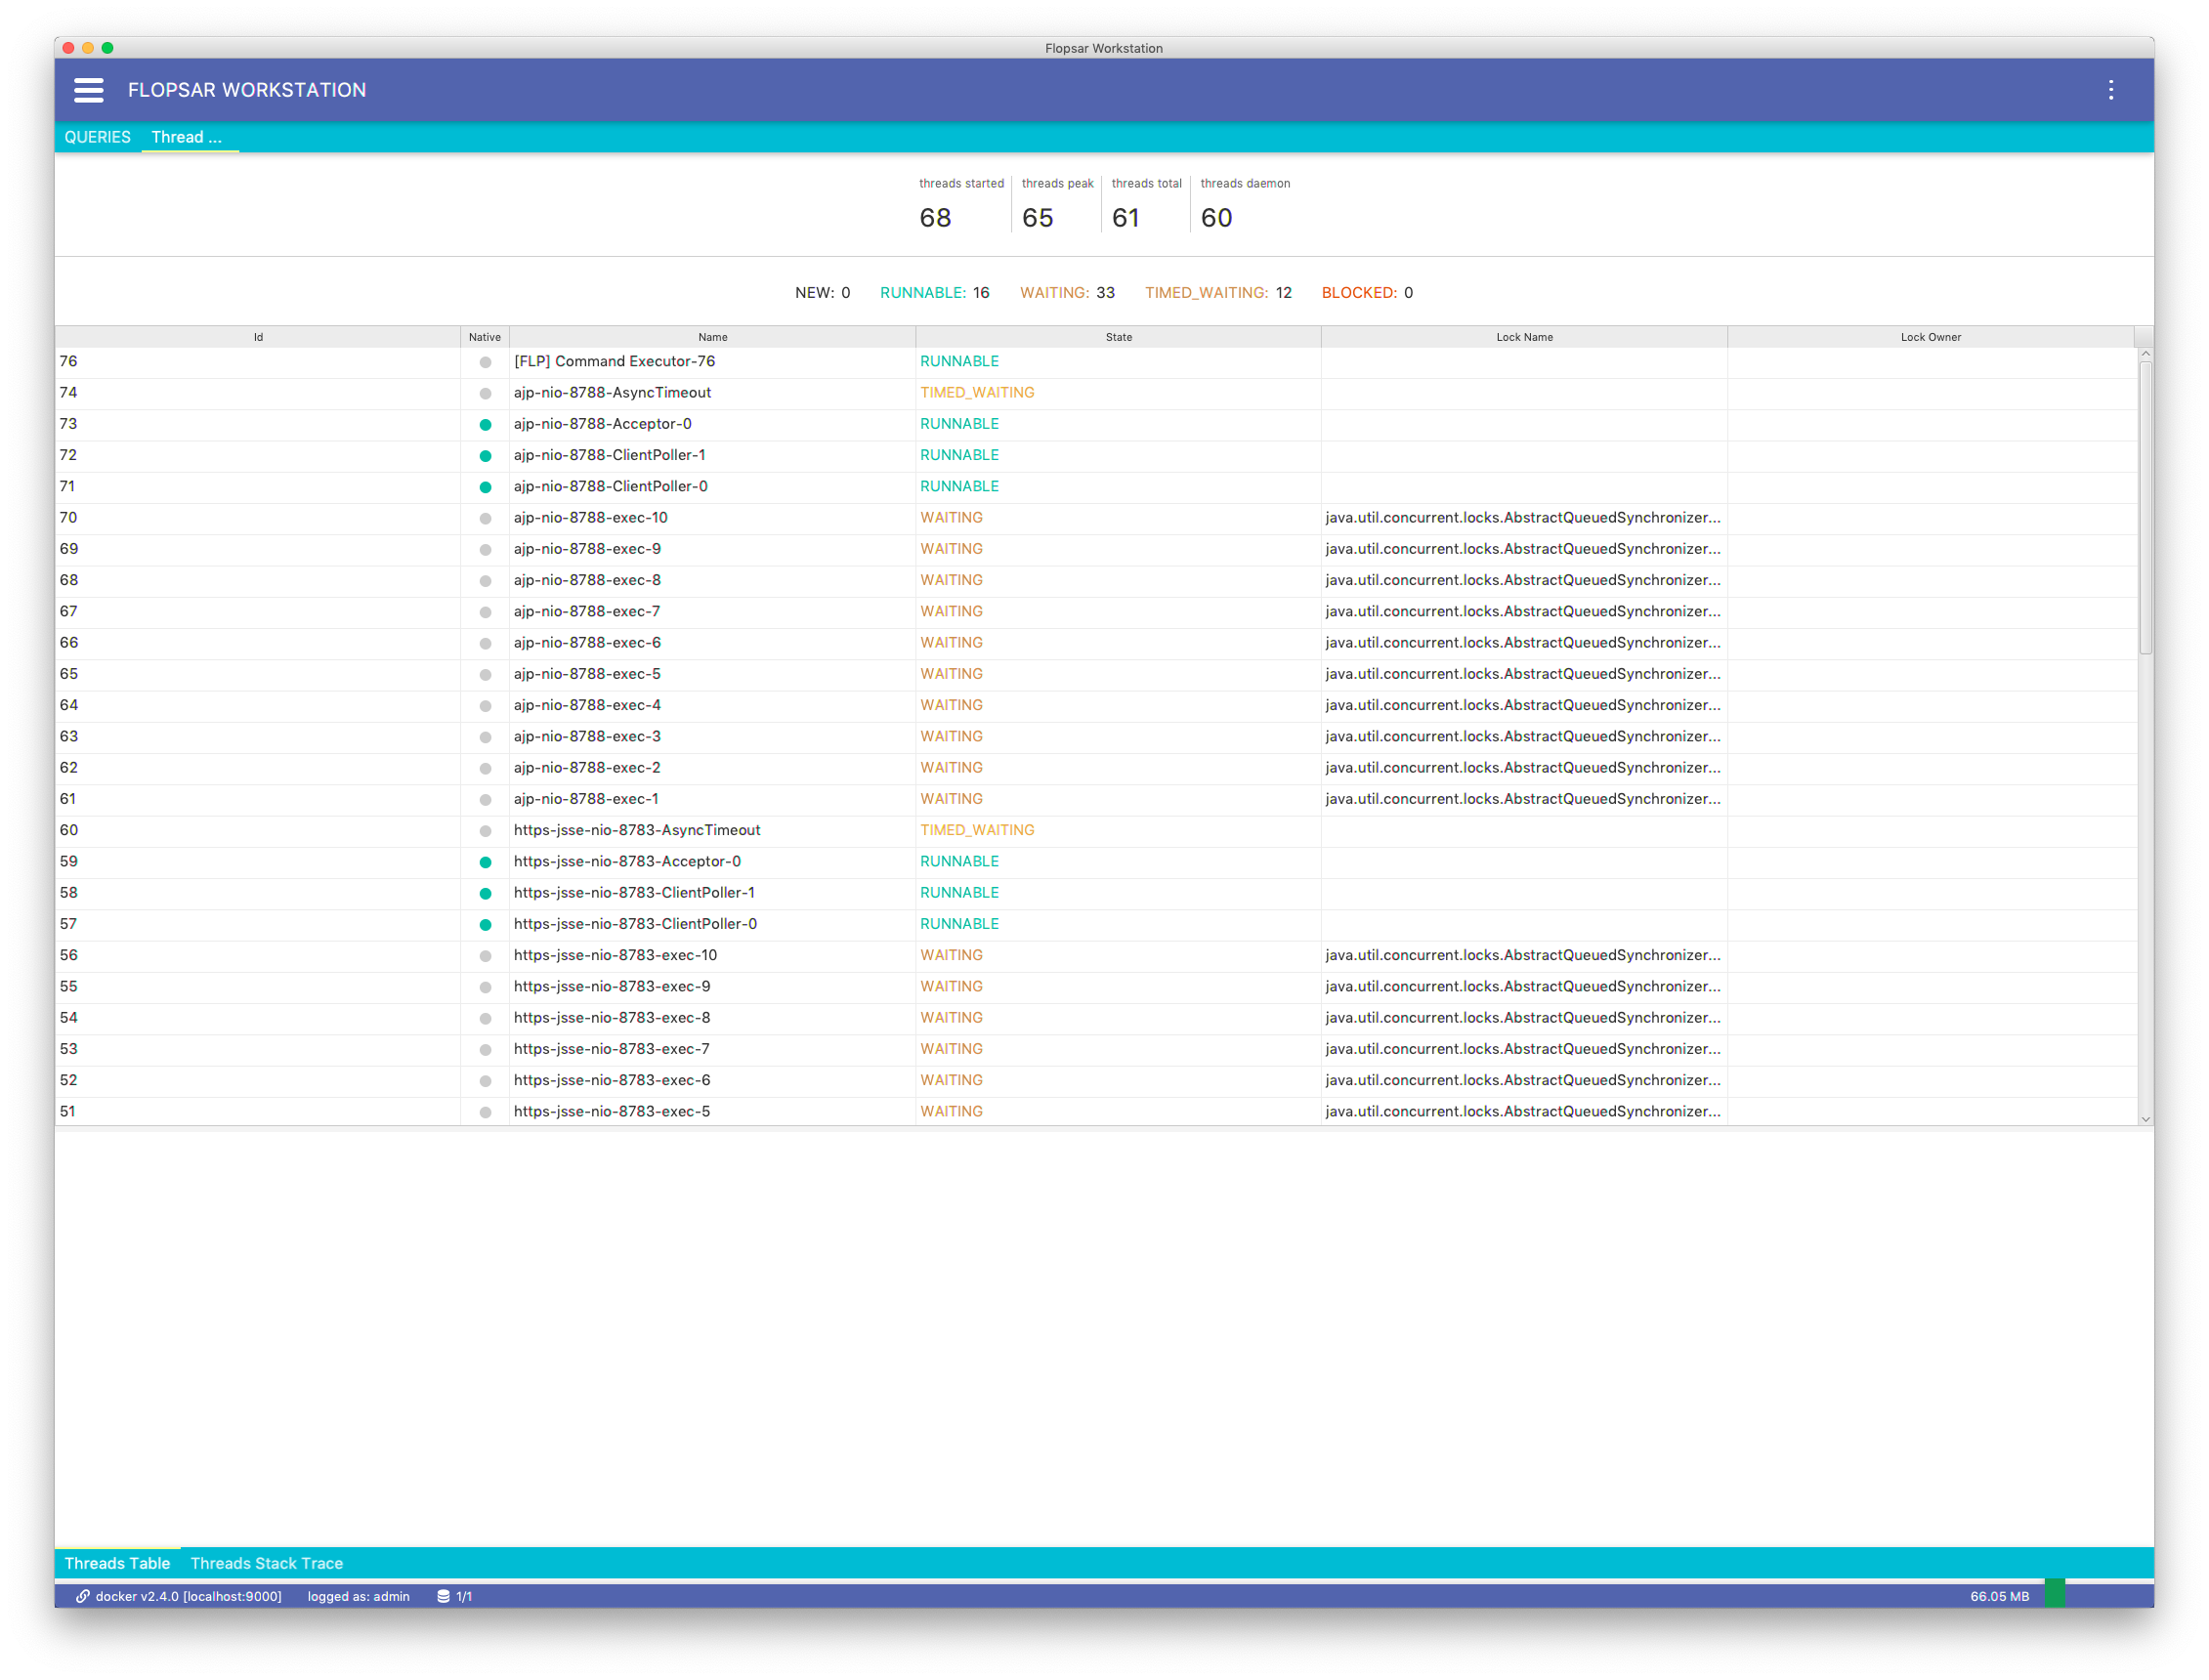Toggle native indicator for thread 72
Viewport: 2209px width, 1680px height.
(x=484, y=455)
